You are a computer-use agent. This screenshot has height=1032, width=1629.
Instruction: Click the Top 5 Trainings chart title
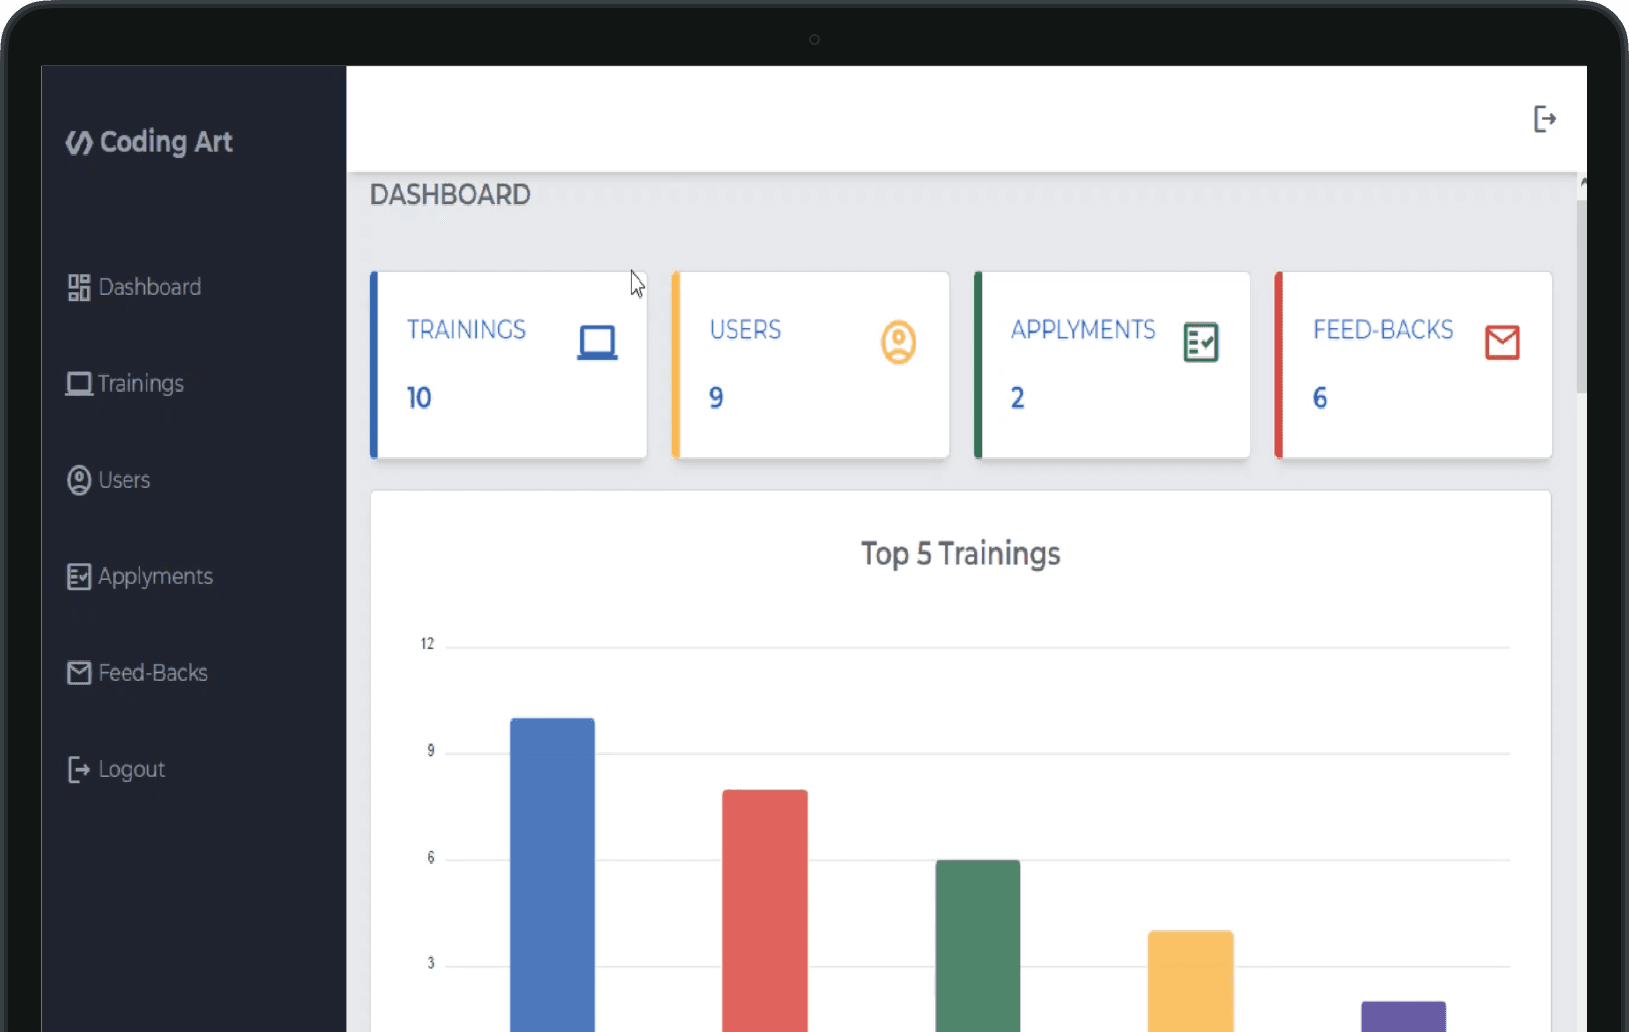960,554
